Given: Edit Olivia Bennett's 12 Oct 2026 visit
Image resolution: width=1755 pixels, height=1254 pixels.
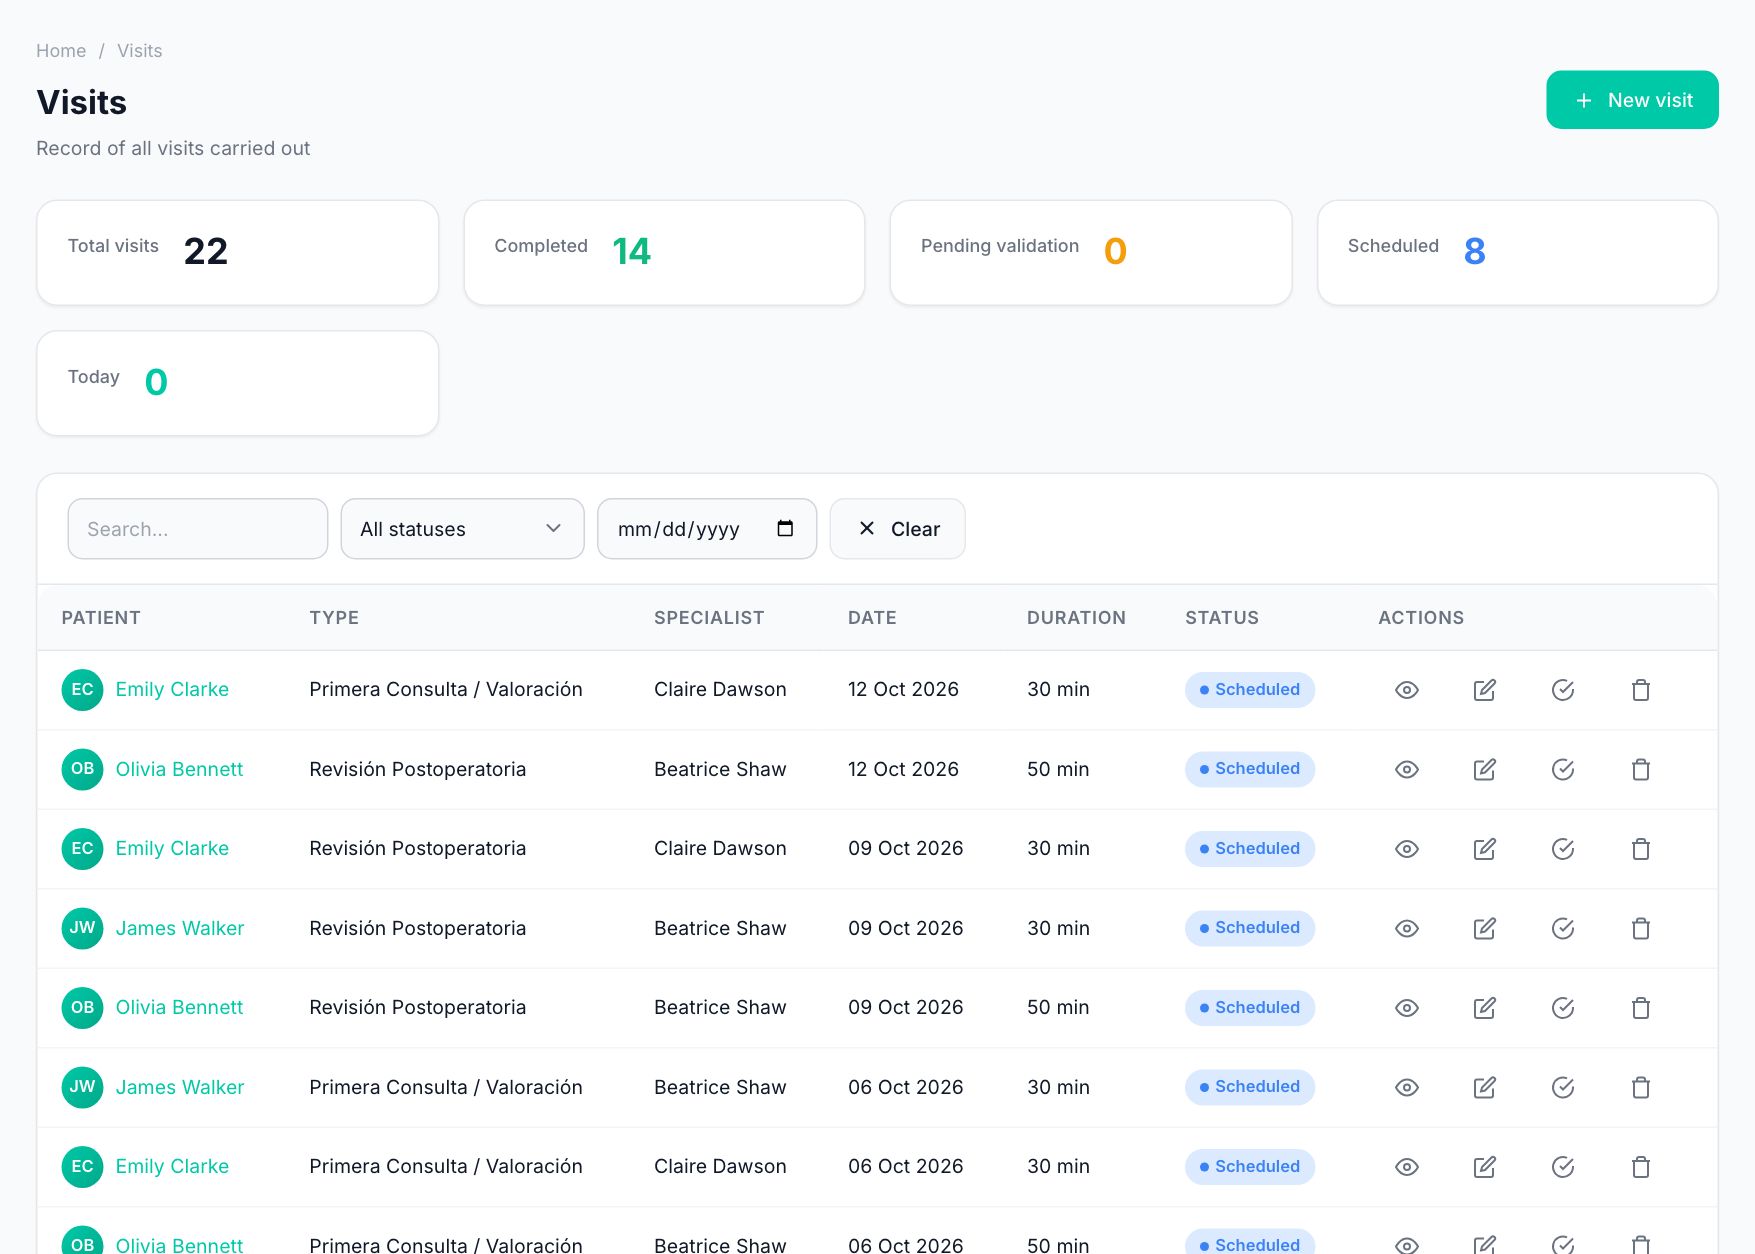Looking at the screenshot, I should pos(1484,769).
